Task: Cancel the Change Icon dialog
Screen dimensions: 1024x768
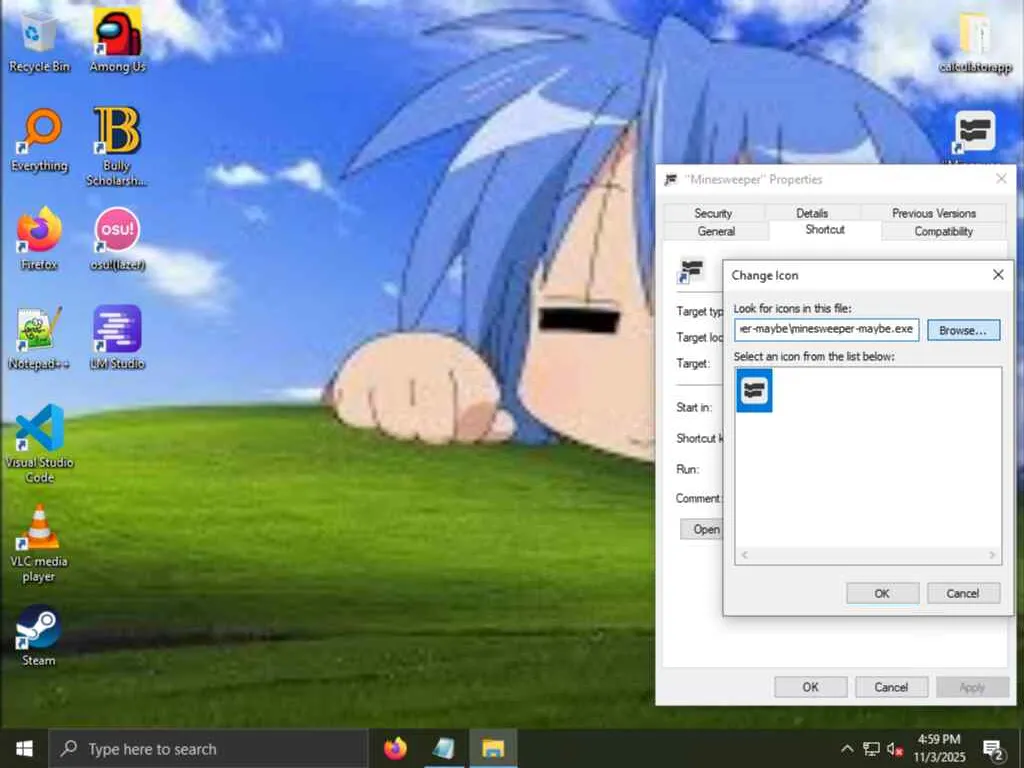Action: pos(963,593)
